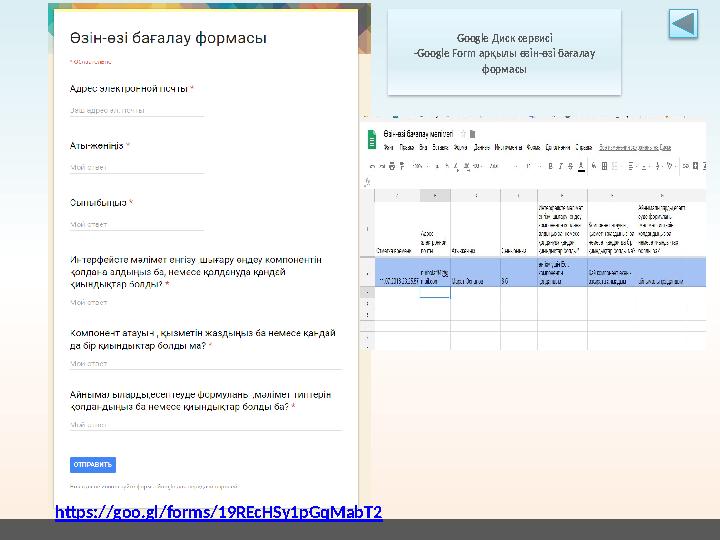Click the Merge cells icon in Sheets
Viewport: 720px width, 540px height.
(615, 166)
